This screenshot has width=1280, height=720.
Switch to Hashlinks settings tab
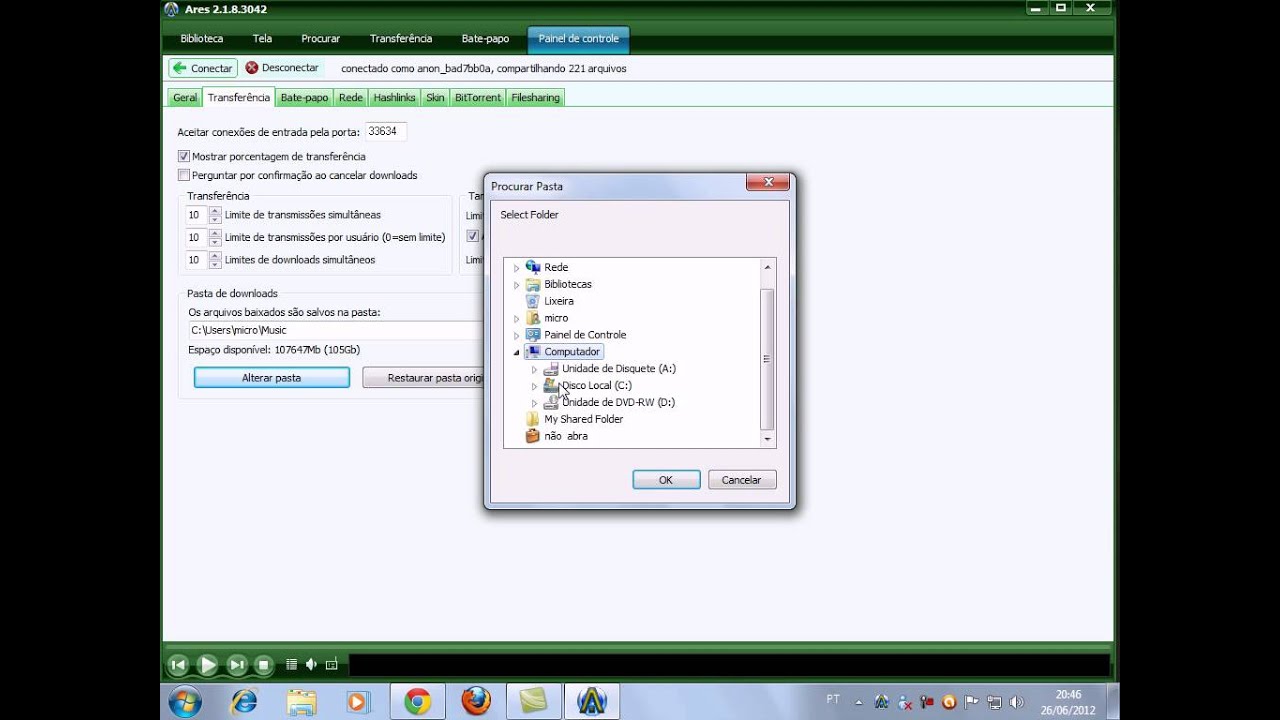point(394,98)
